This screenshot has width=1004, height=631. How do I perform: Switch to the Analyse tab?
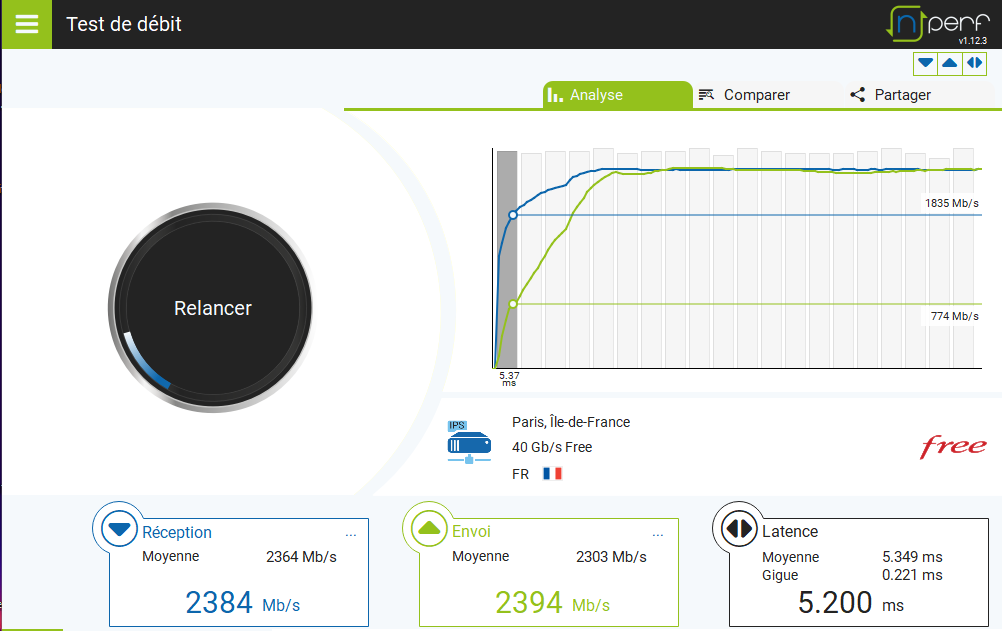617,95
